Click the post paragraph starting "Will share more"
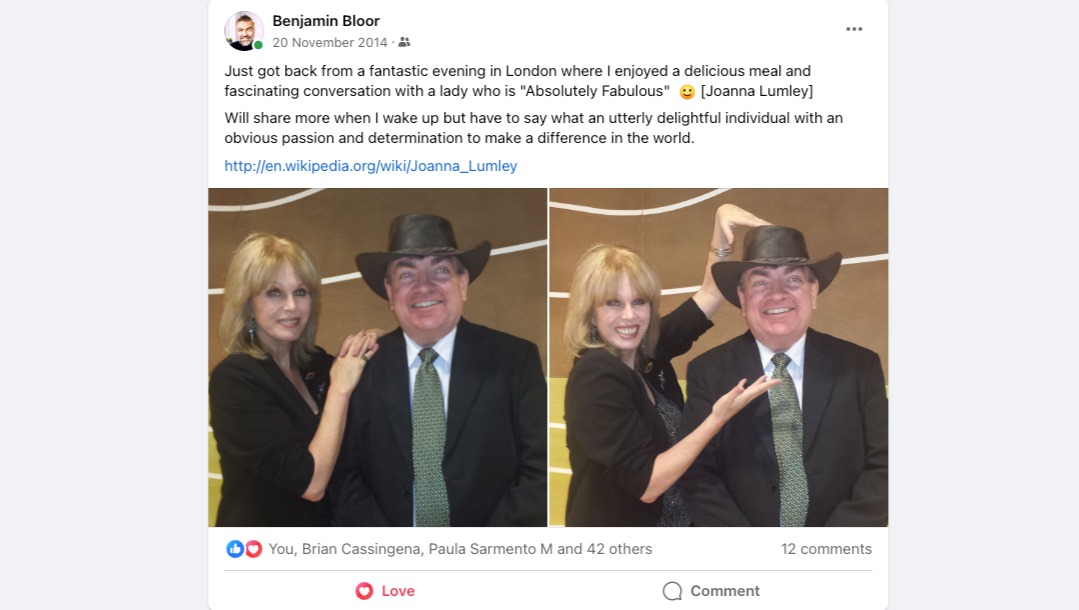This screenshot has height=610, width=1079. point(533,128)
